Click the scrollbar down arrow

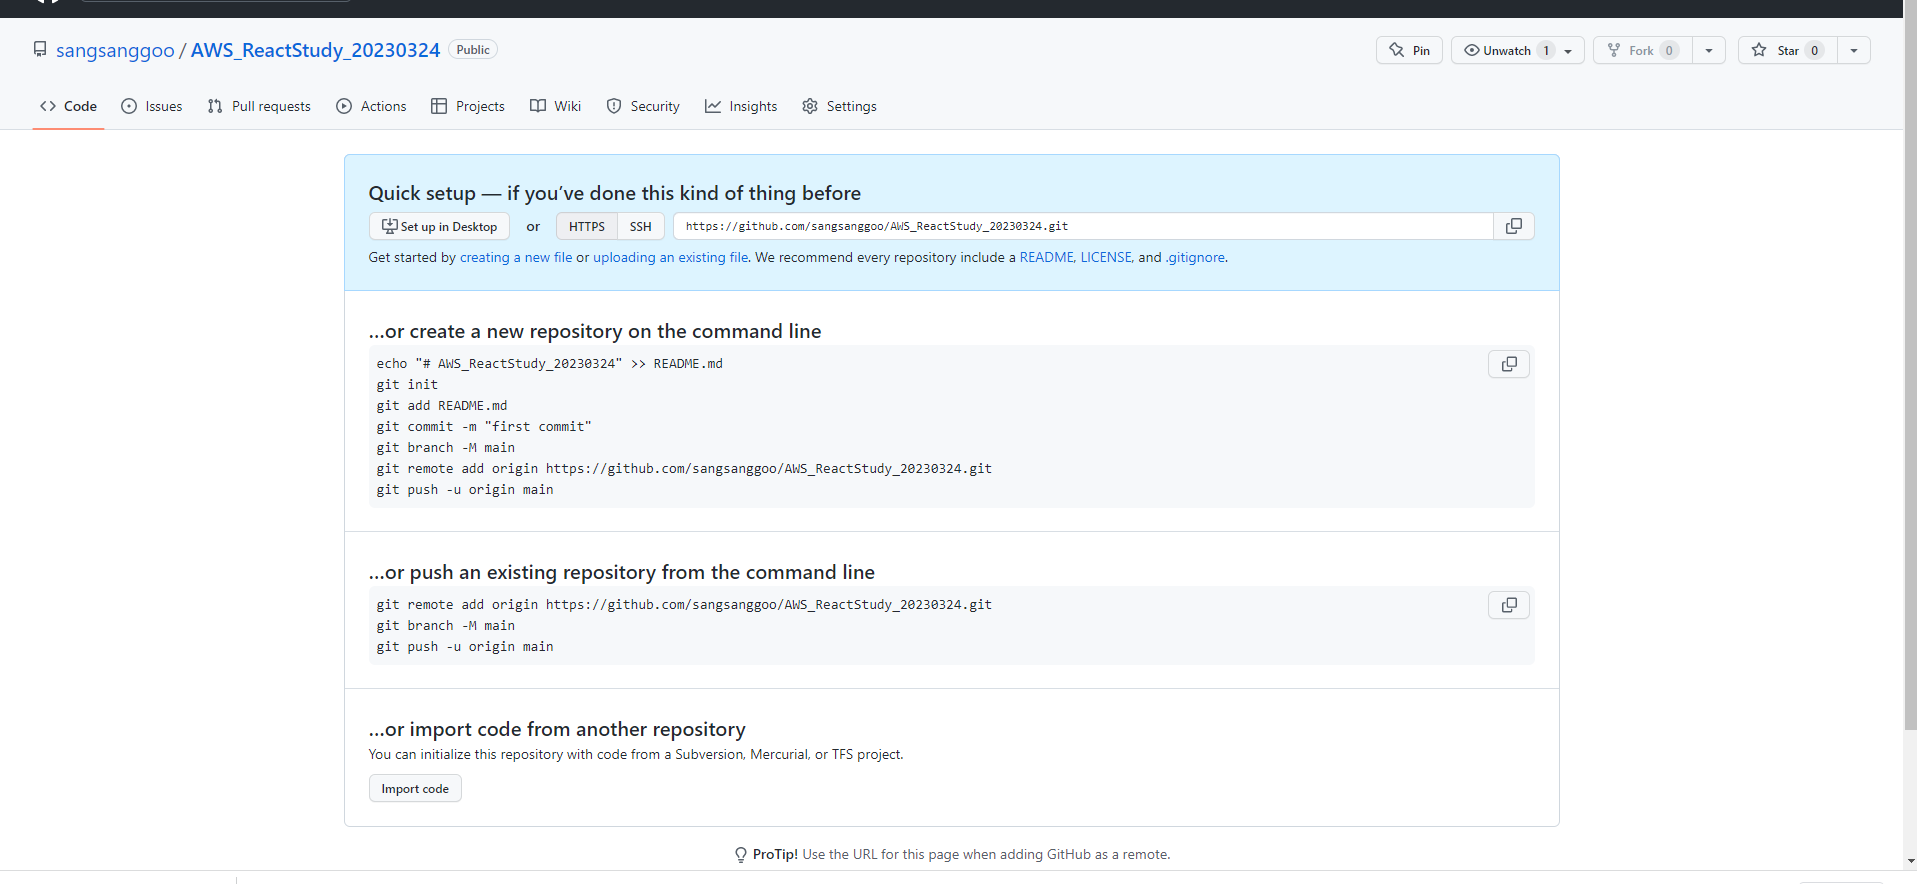coord(1910,861)
